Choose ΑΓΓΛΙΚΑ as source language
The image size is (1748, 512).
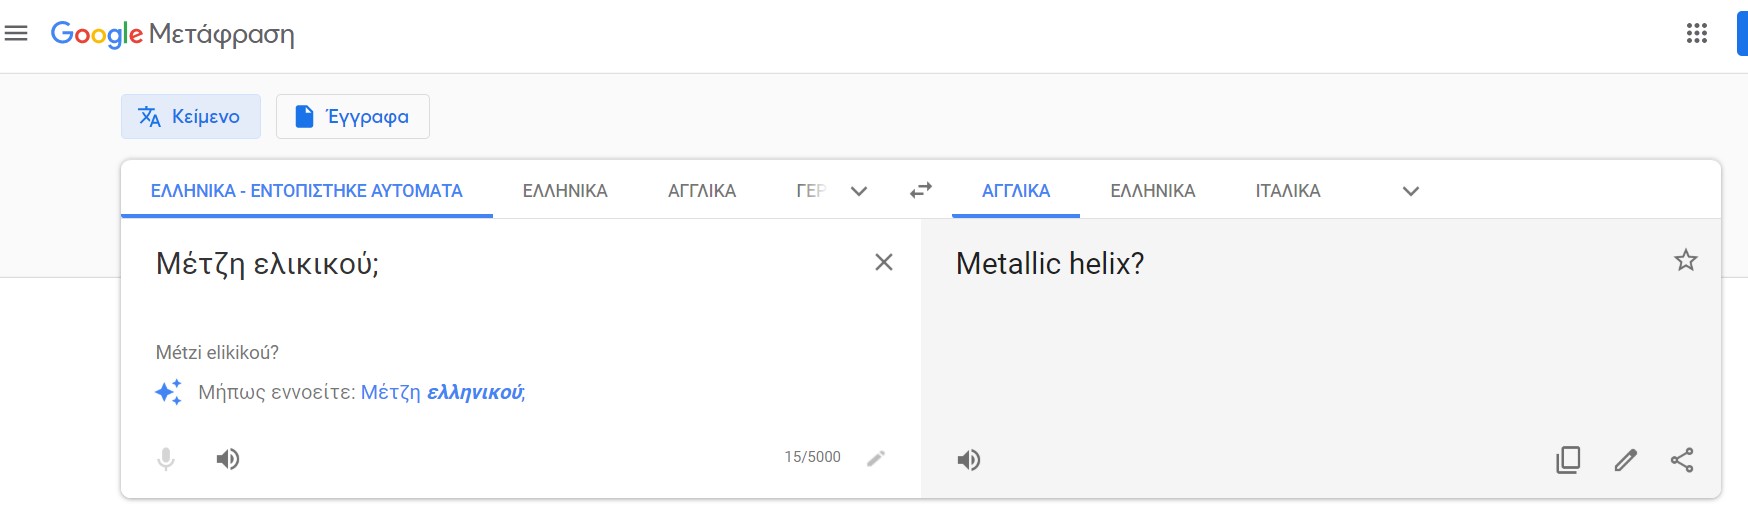702,191
